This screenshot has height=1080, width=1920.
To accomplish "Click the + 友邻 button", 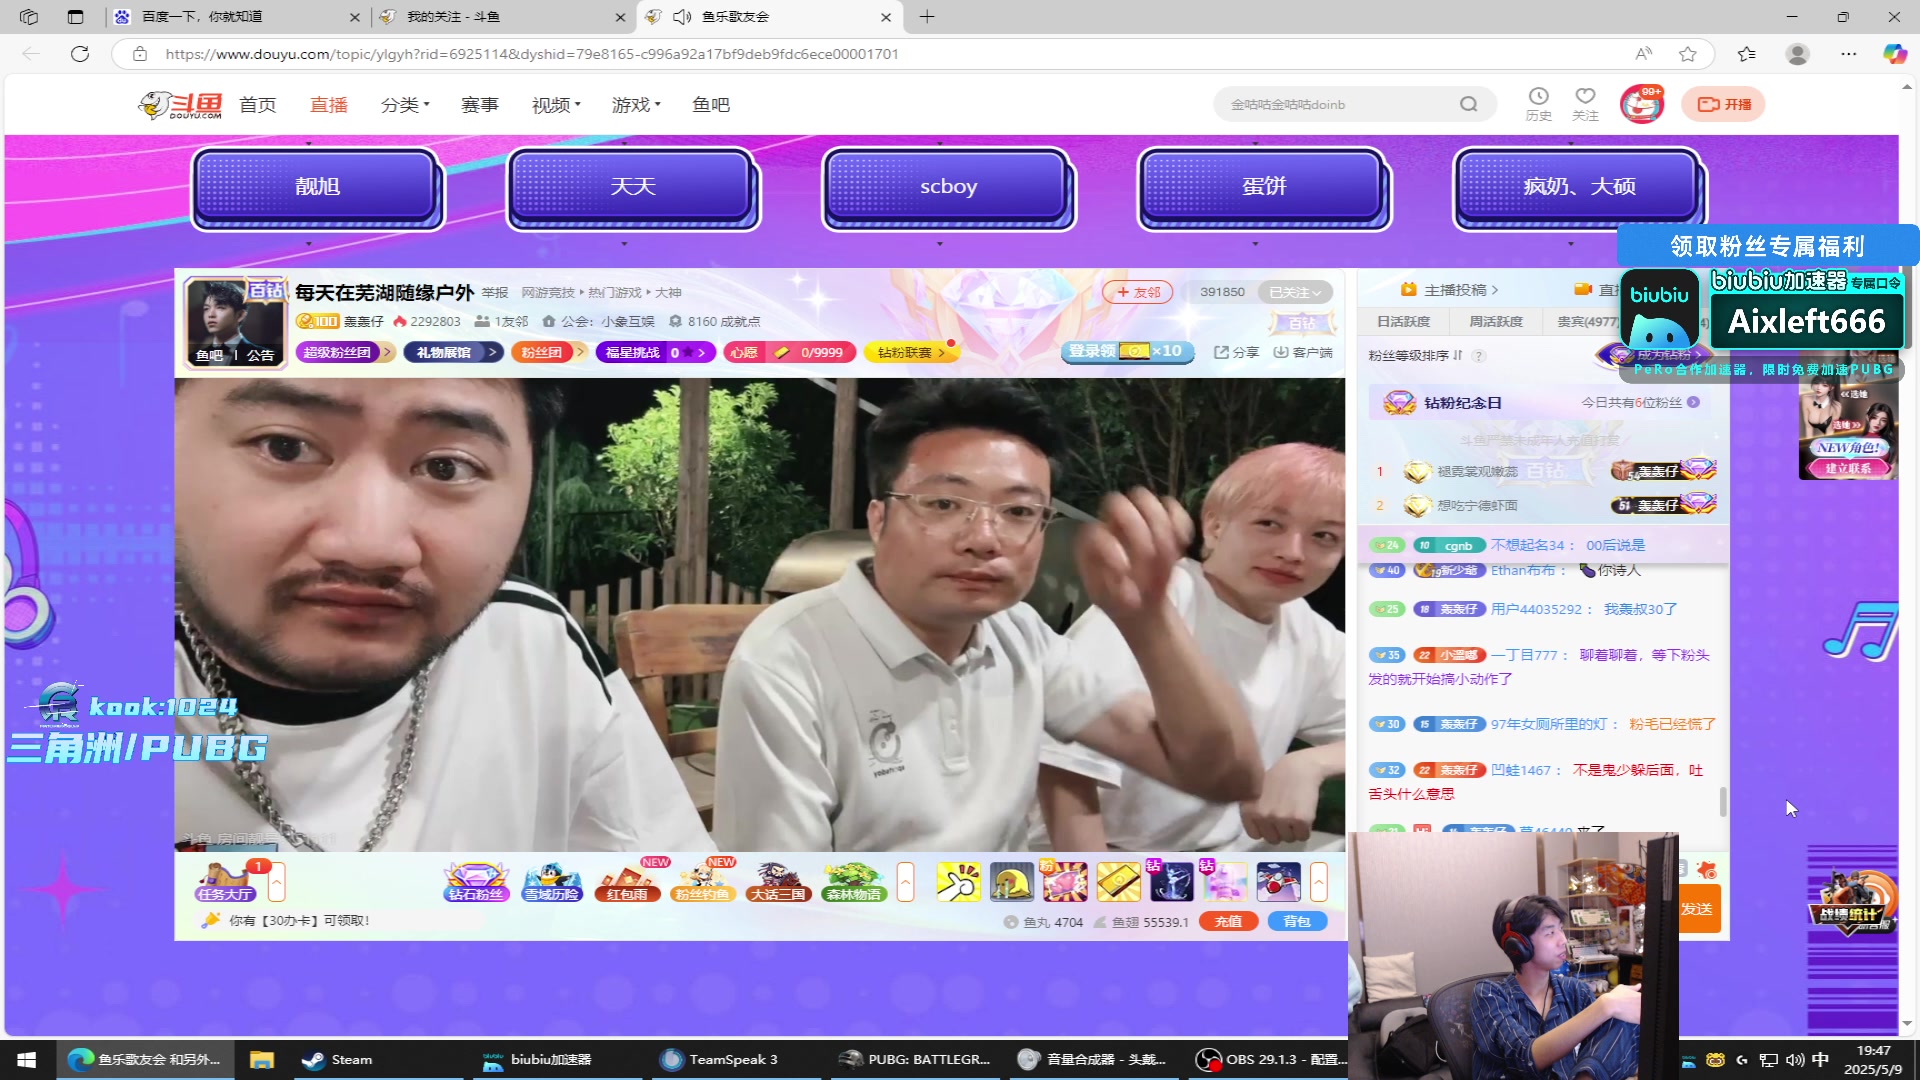I will (x=1138, y=292).
